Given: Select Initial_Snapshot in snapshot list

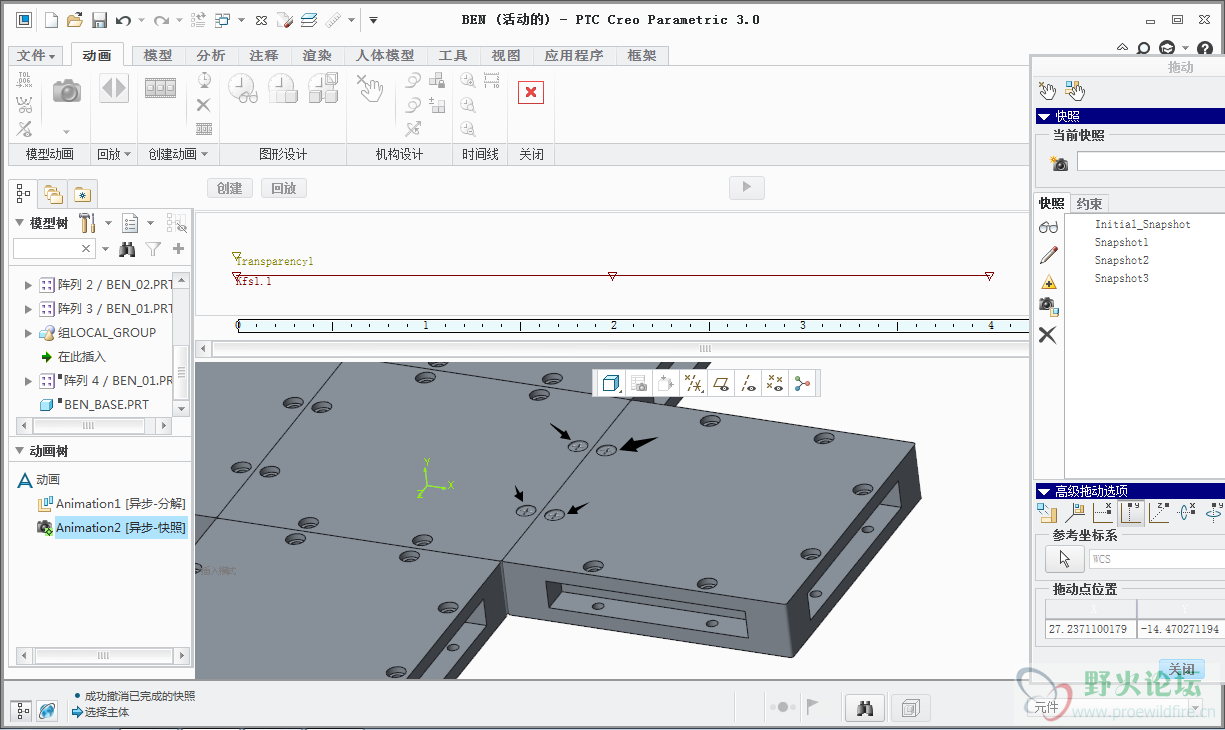Looking at the screenshot, I should tap(1142, 225).
